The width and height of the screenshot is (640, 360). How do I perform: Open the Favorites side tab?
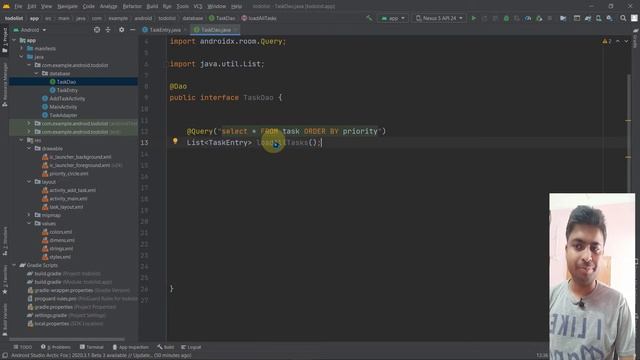click(4, 280)
